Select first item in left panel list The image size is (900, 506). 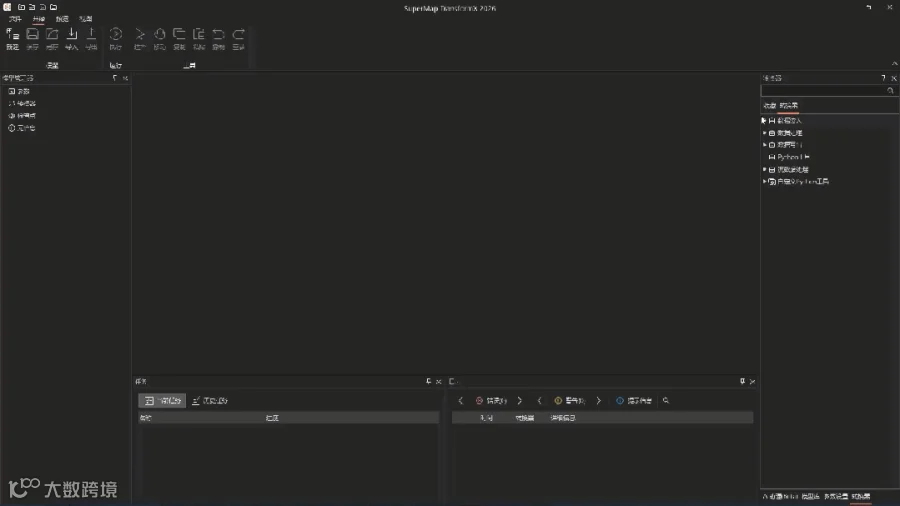point(19,91)
